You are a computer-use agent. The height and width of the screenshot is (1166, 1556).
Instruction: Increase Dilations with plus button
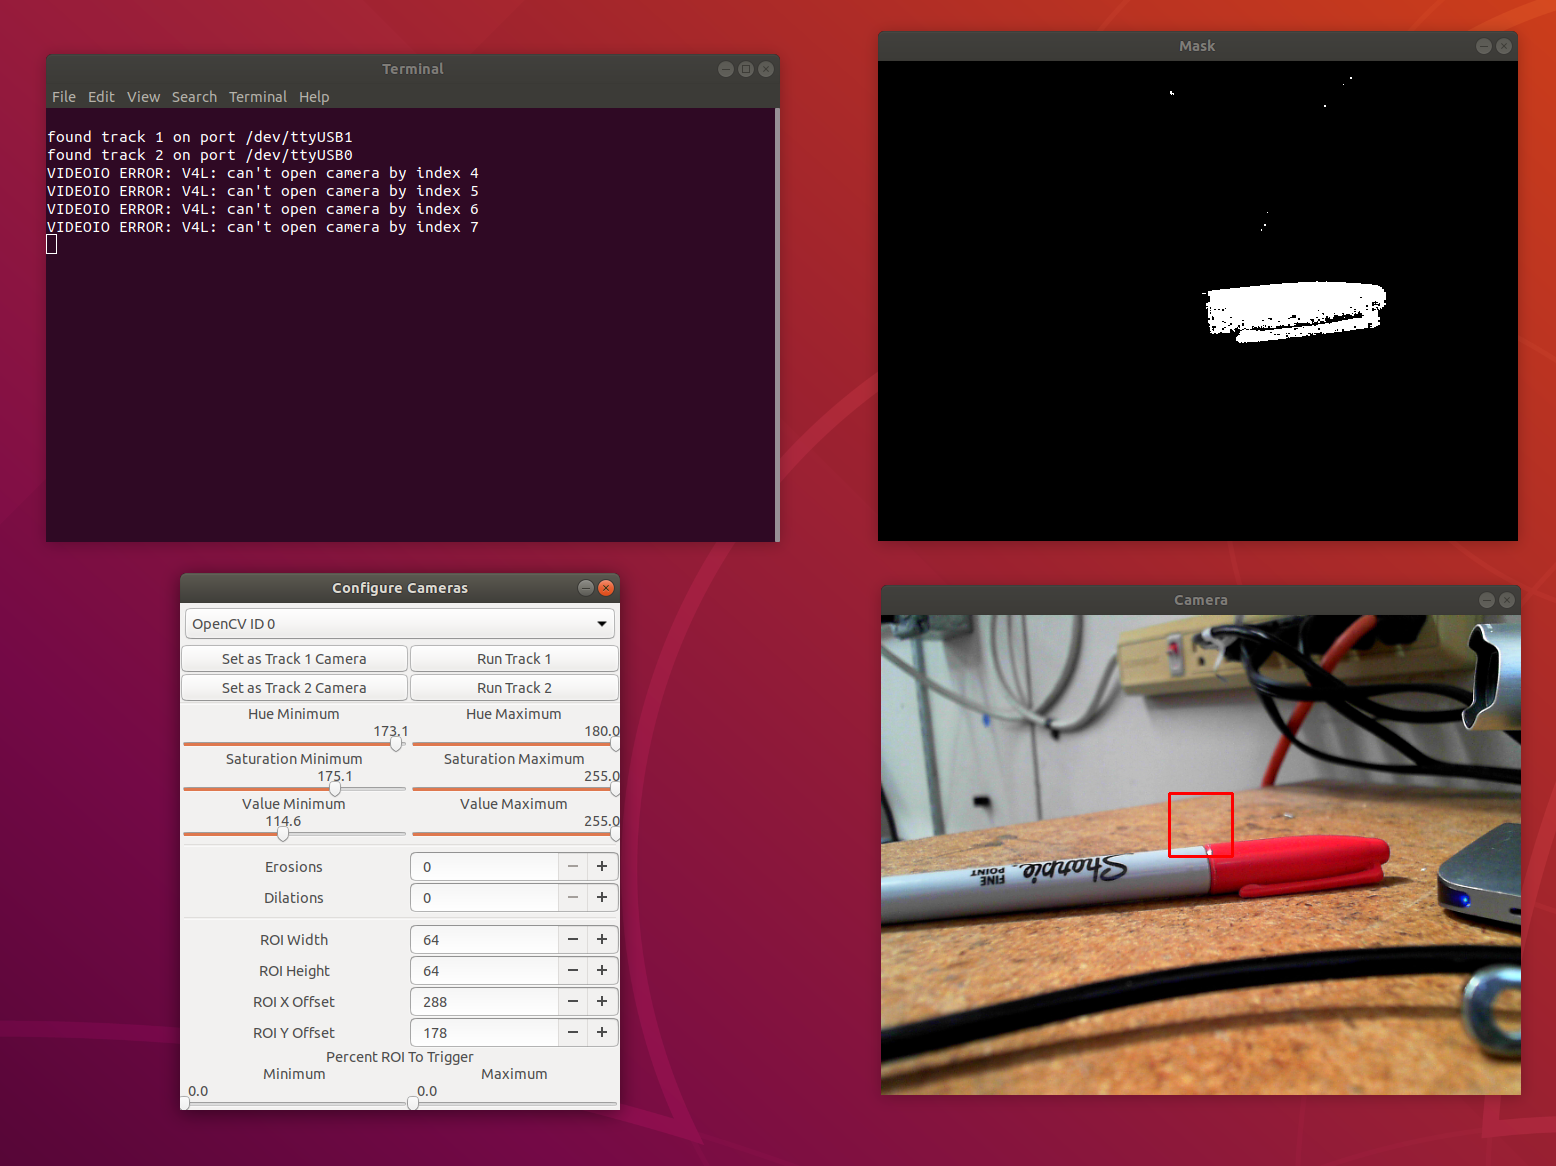(602, 898)
